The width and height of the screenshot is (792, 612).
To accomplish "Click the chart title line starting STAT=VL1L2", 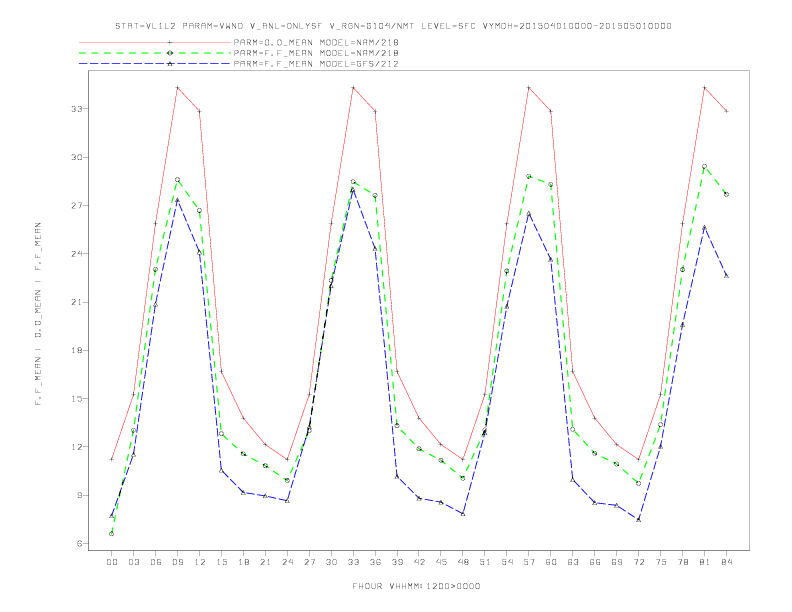I will [x=393, y=26].
